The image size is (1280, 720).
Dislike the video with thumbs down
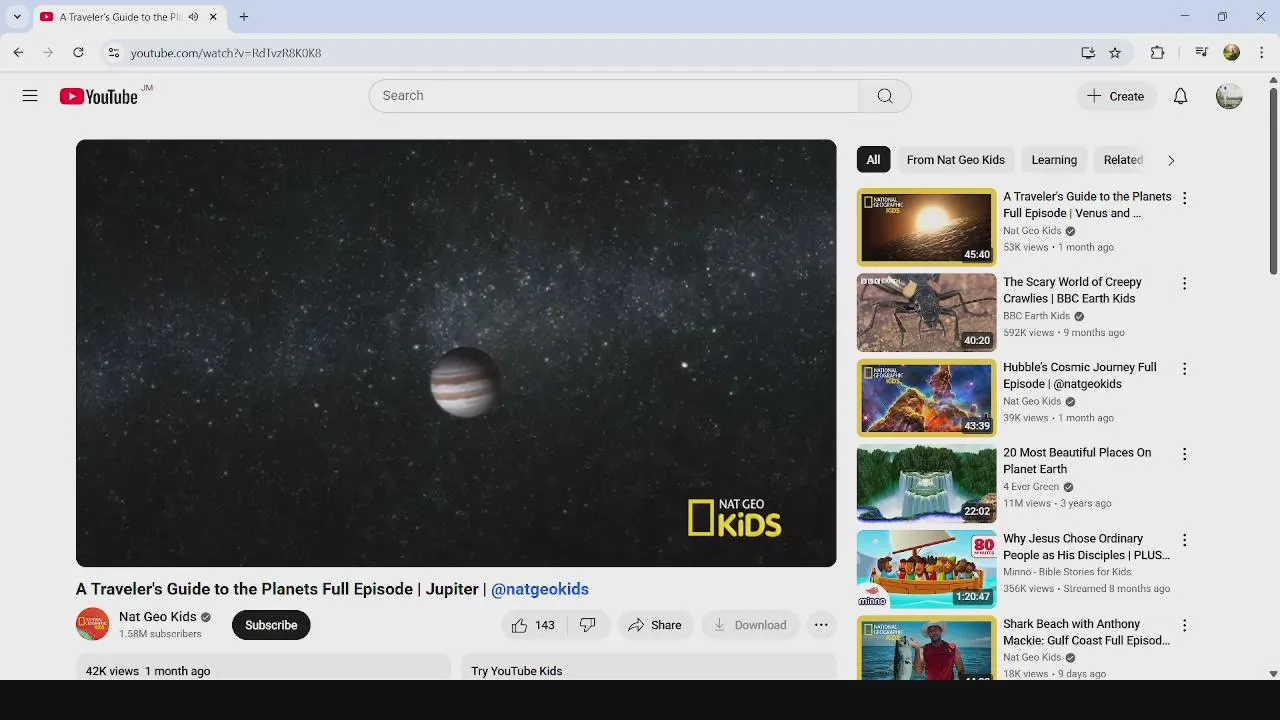point(588,625)
